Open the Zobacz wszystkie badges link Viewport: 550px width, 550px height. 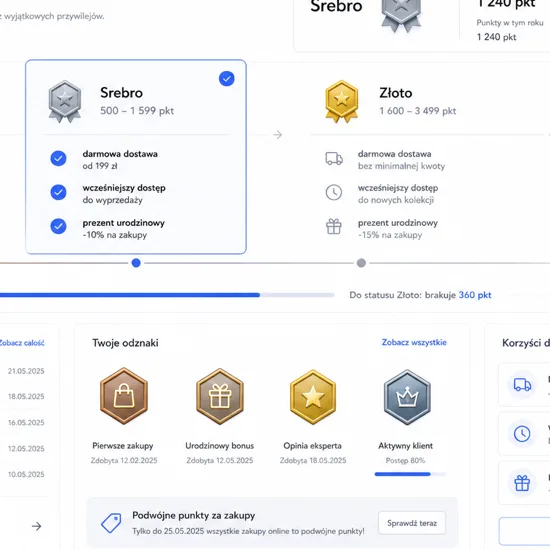click(414, 342)
